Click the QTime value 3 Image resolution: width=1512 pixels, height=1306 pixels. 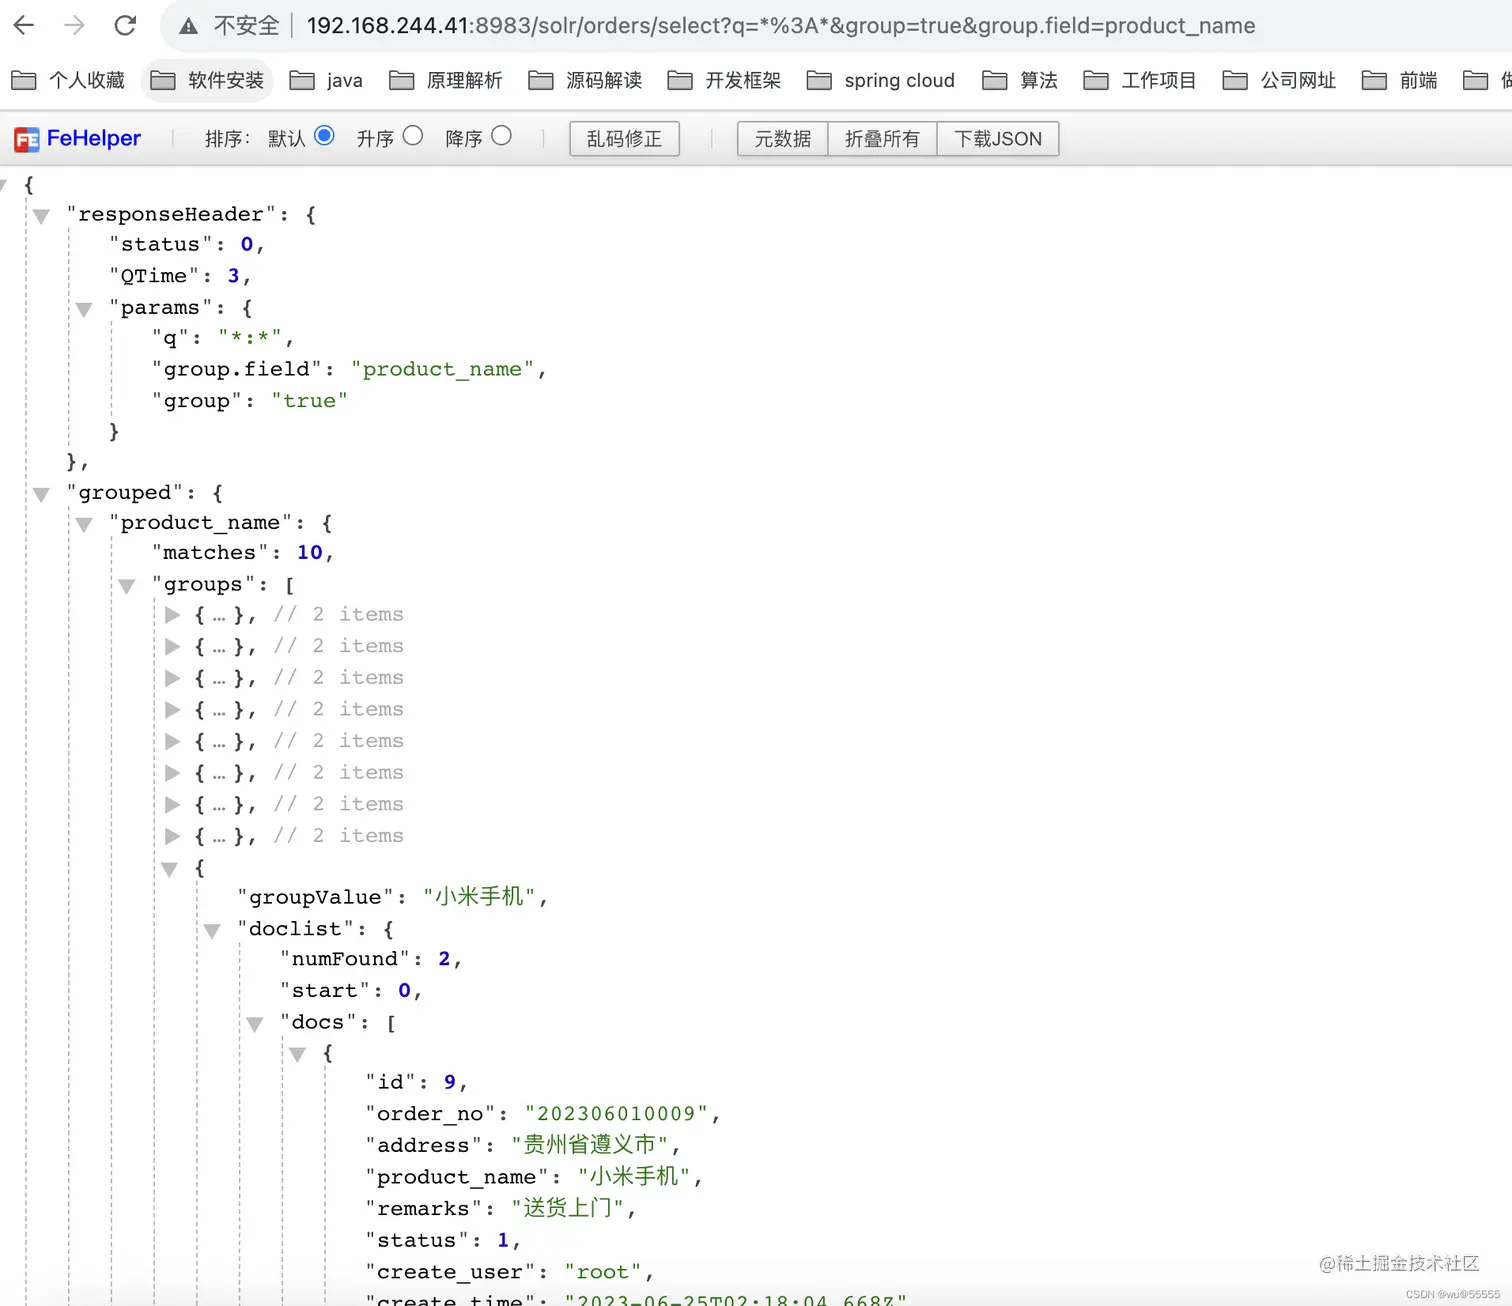(x=233, y=275)
